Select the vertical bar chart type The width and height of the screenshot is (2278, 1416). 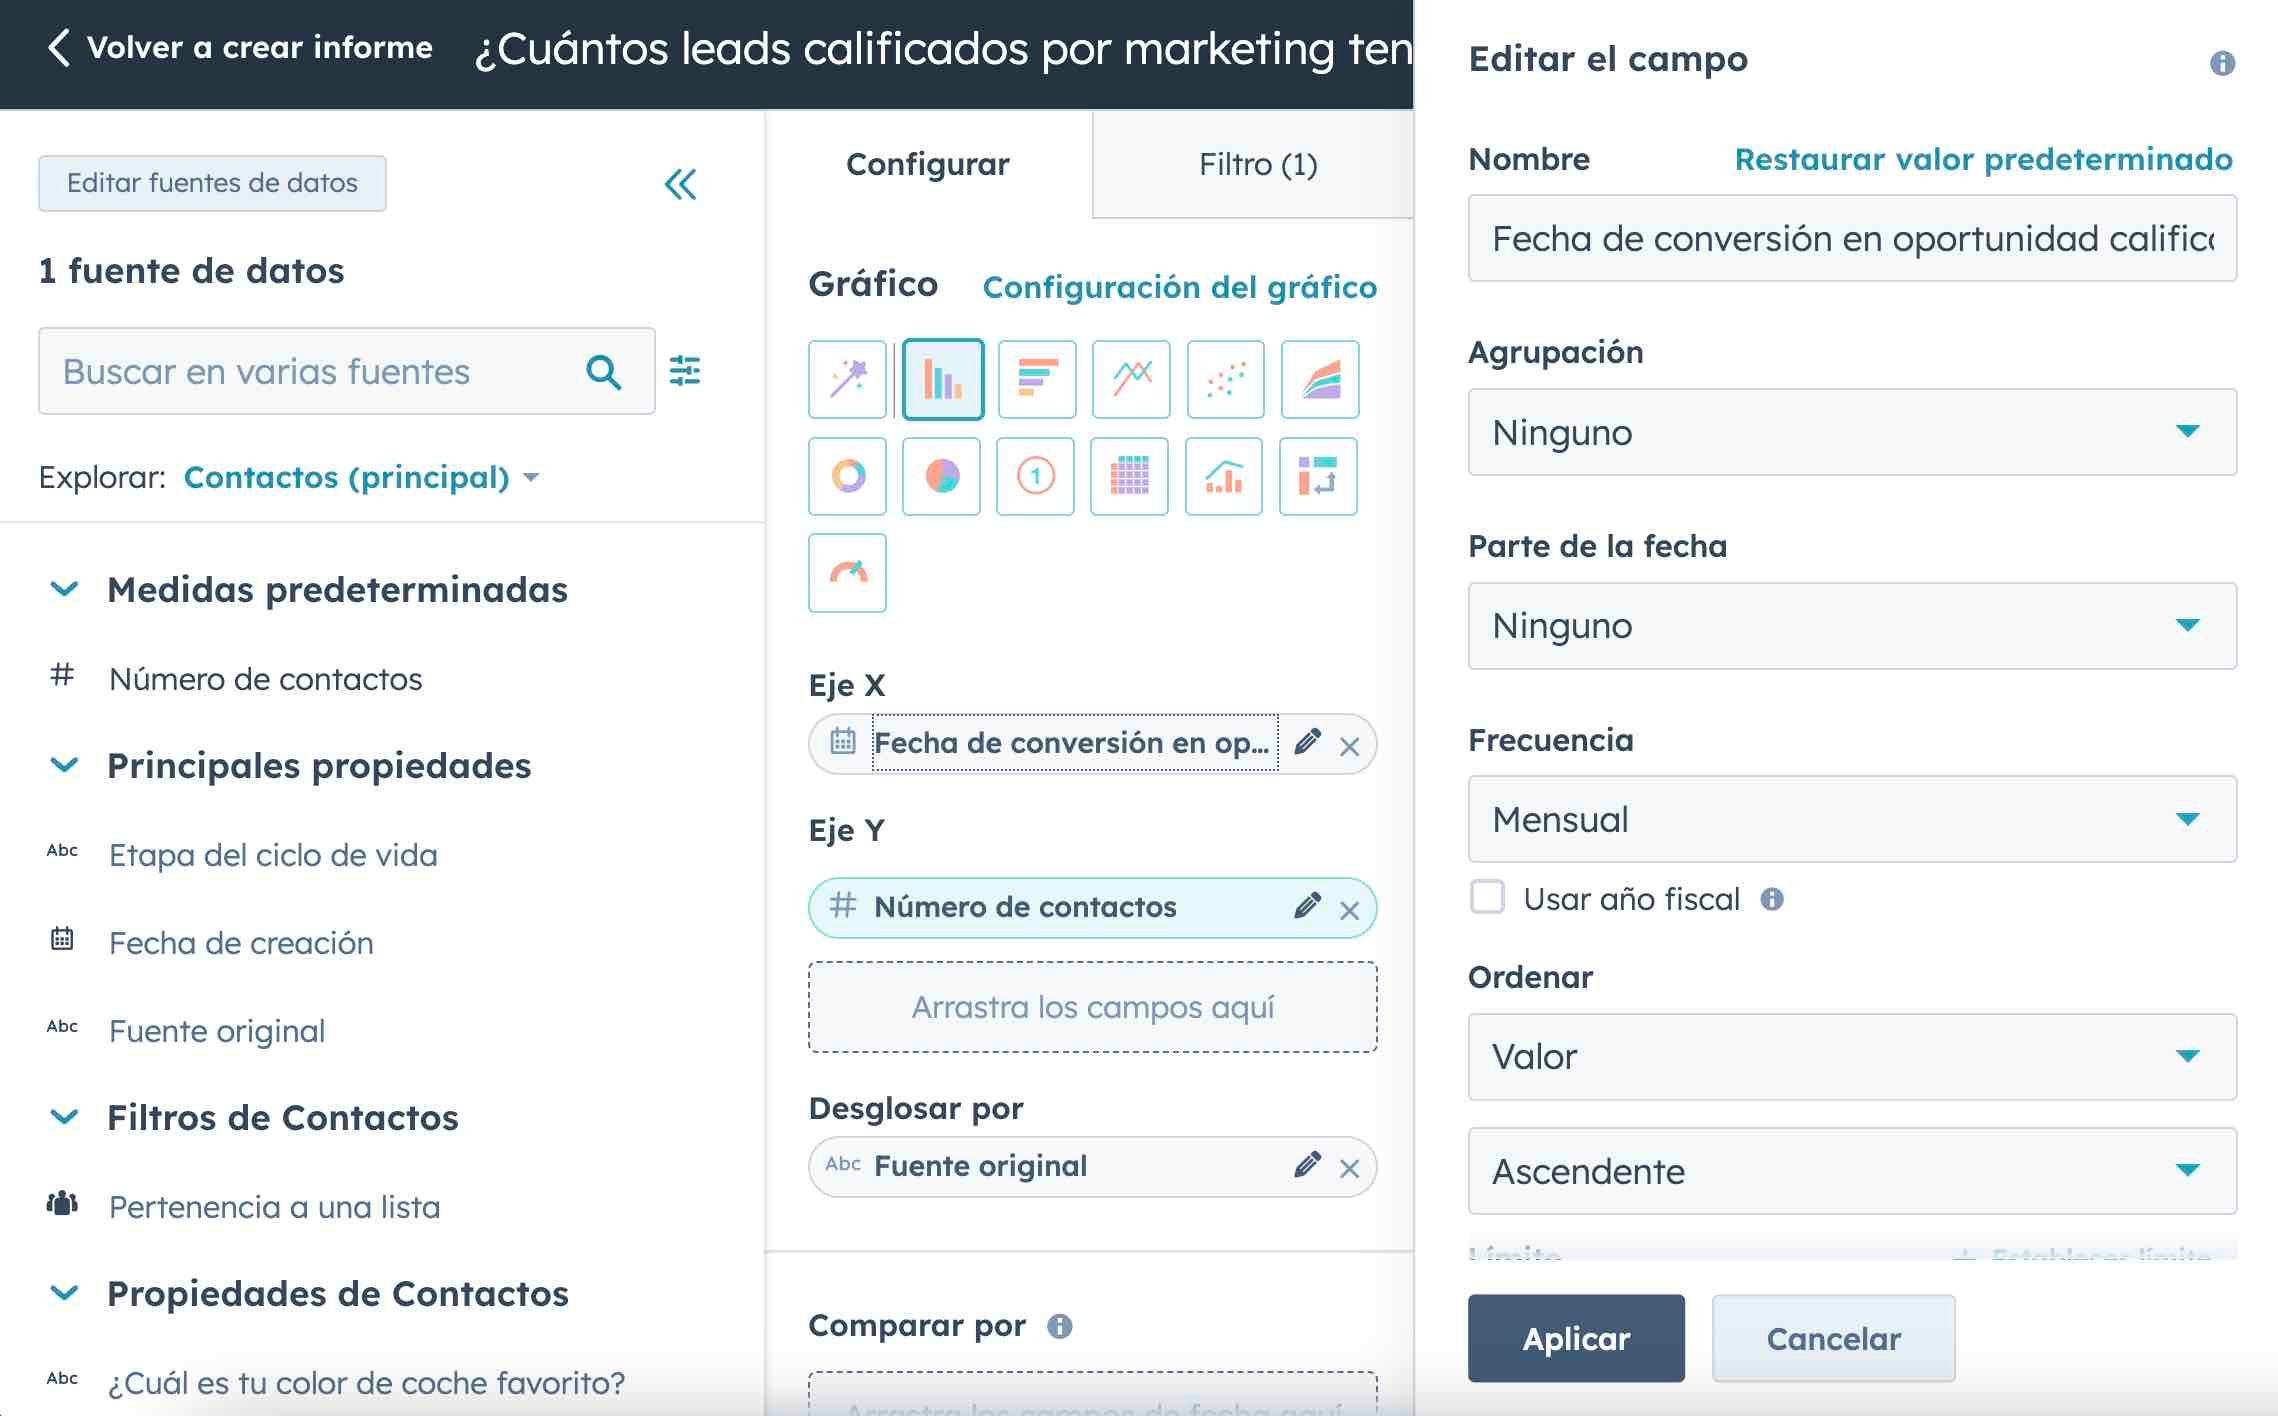point(942,379)
